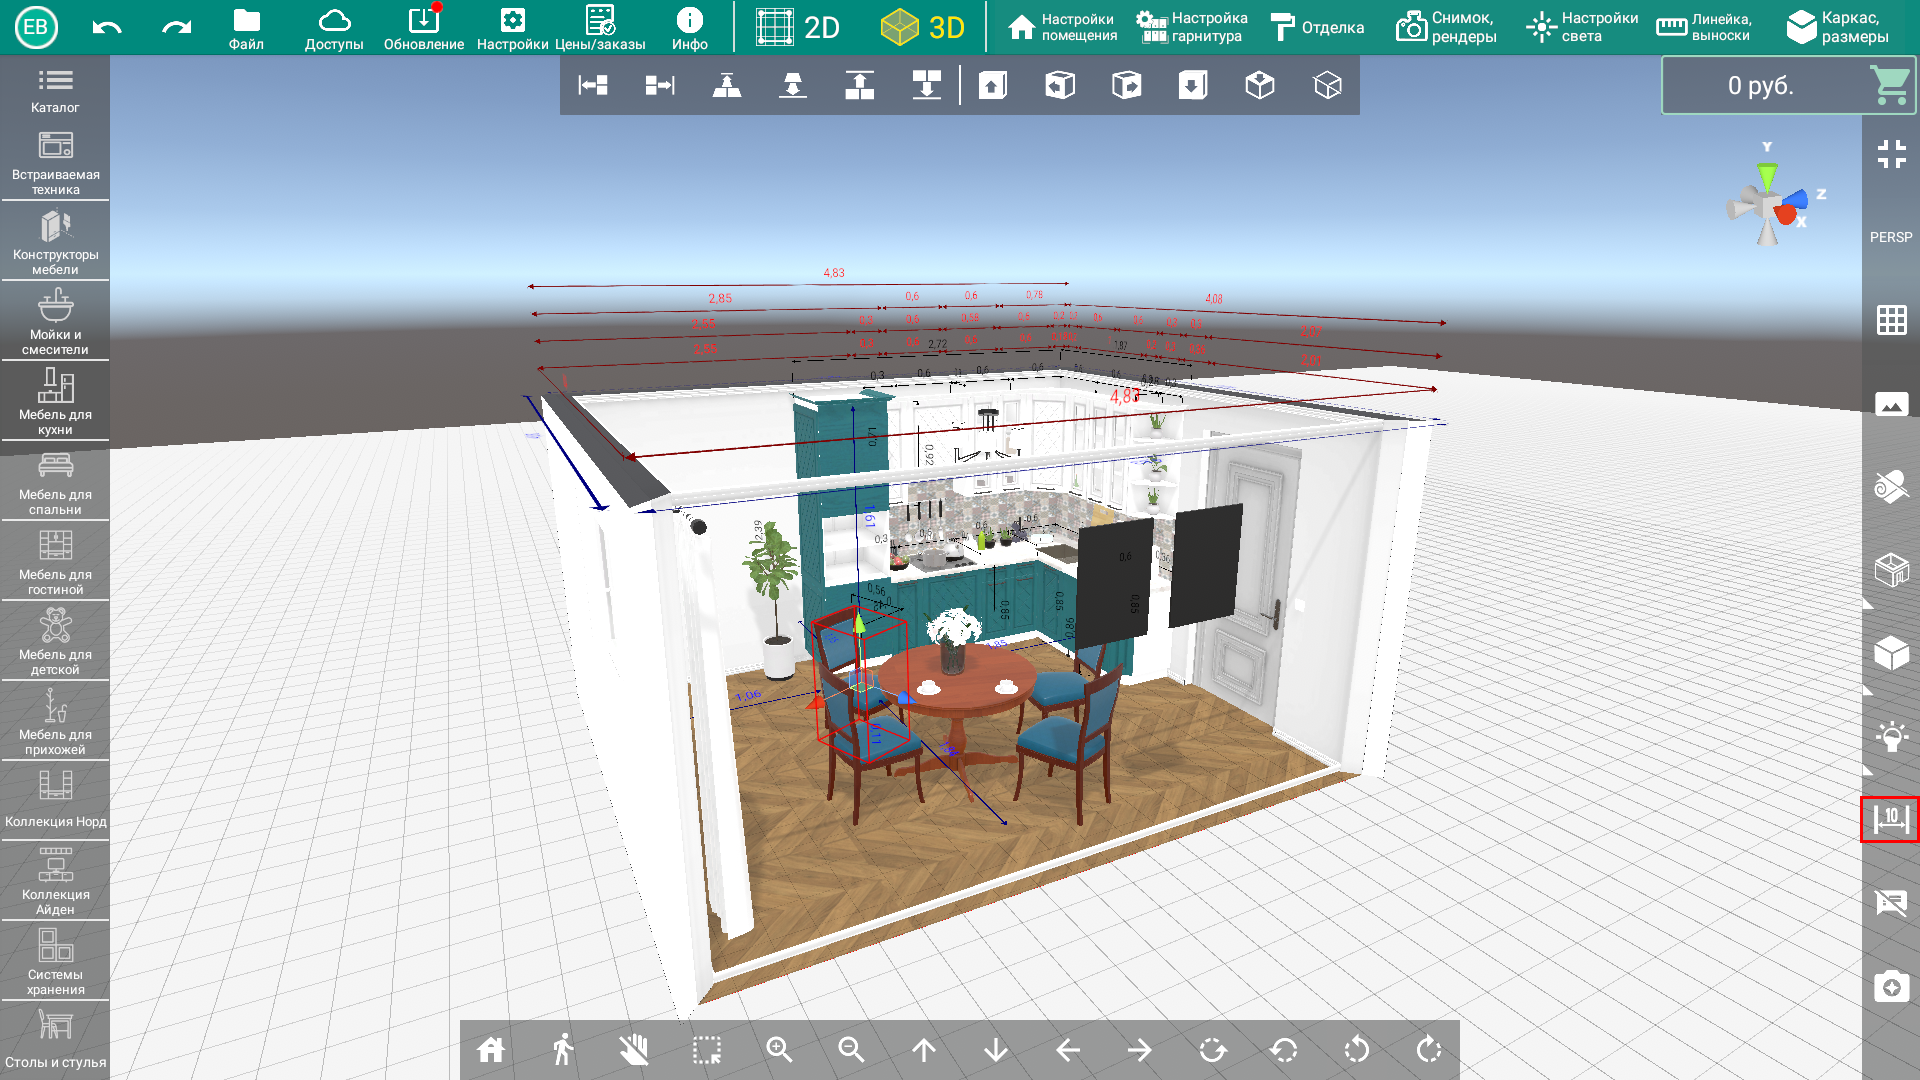Toggle solid cube display mode

pos(1891,654)
